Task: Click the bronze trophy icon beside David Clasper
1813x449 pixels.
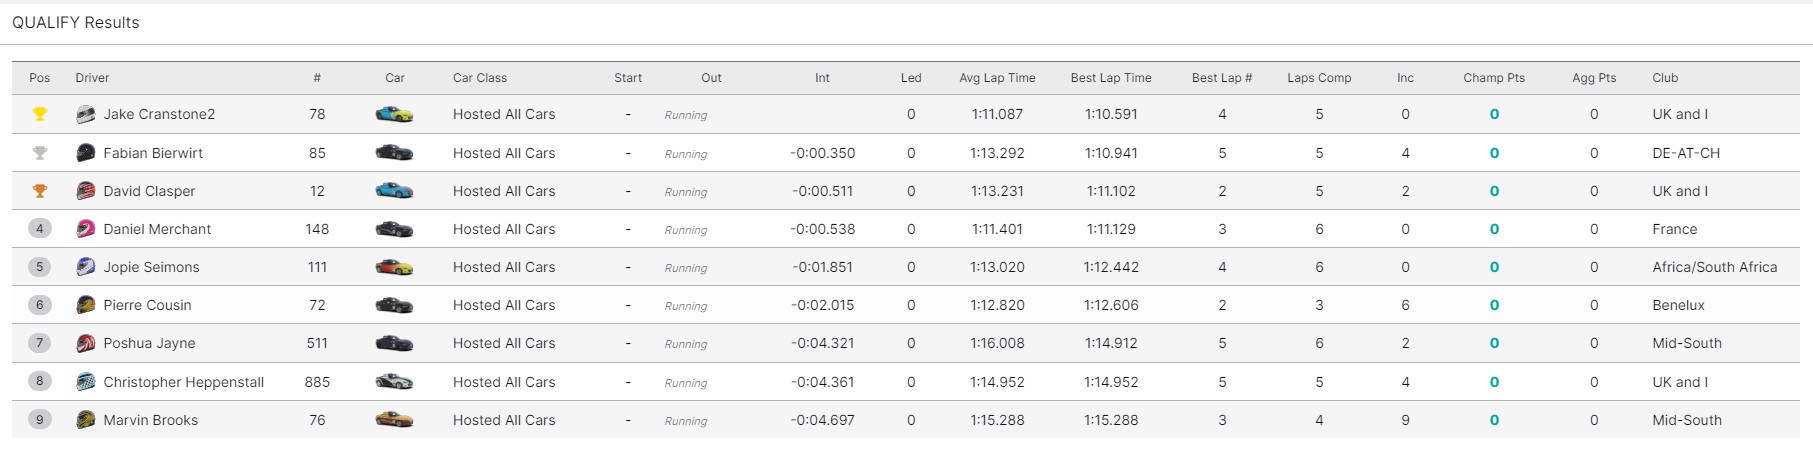Action: point(40,191)
